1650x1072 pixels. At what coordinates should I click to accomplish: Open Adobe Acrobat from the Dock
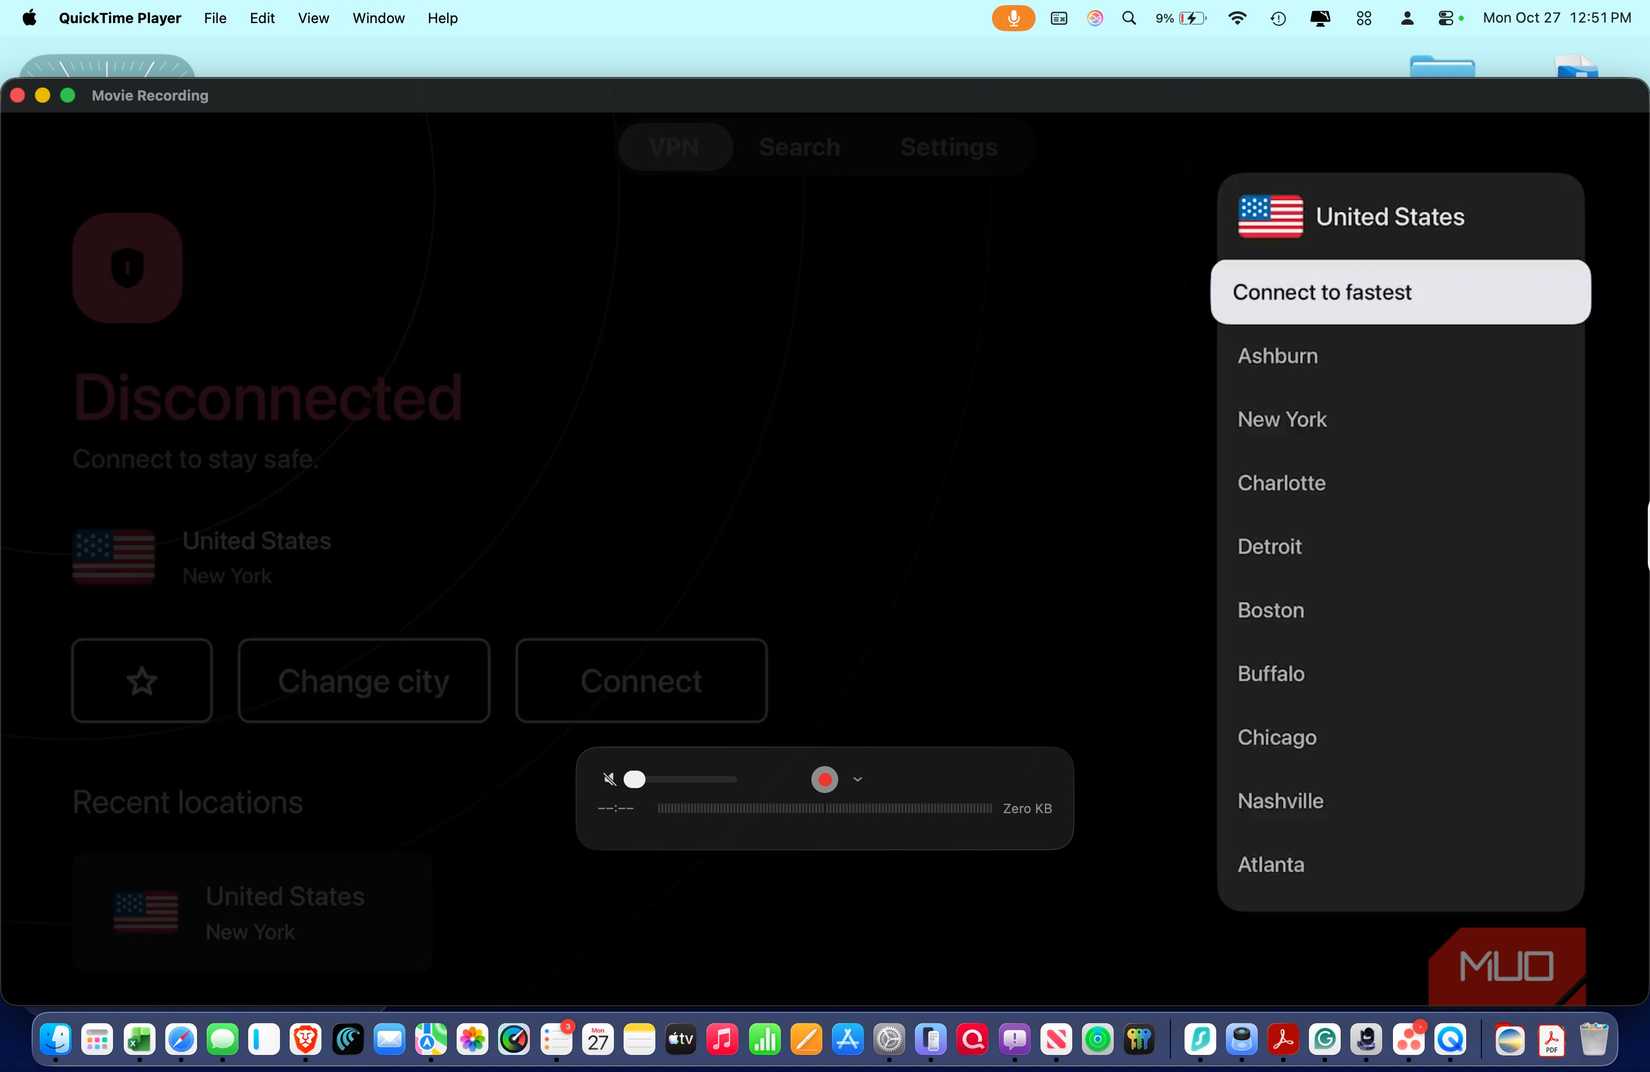pos(1284,1040)
